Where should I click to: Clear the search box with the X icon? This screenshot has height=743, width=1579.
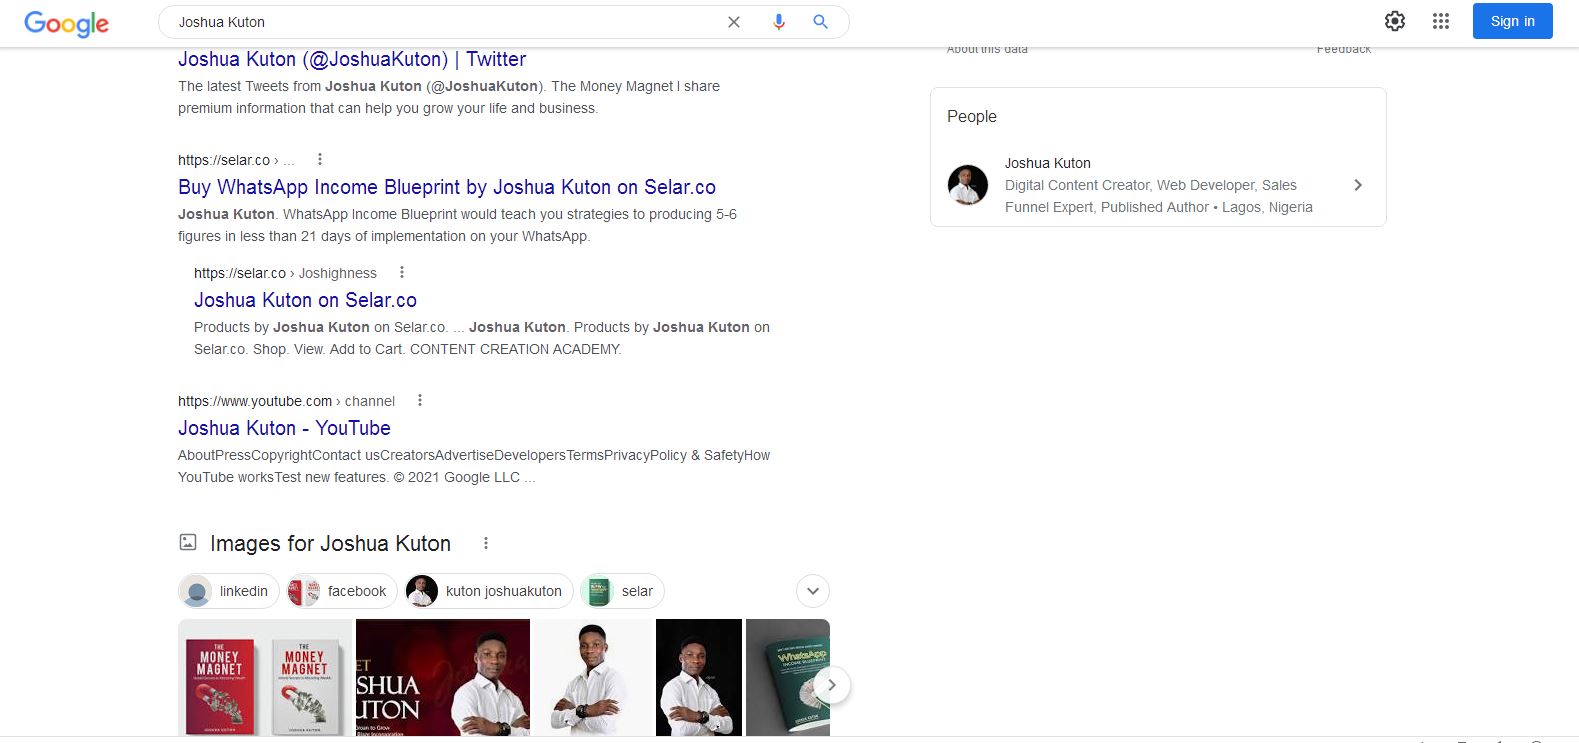tap(734, 22)
